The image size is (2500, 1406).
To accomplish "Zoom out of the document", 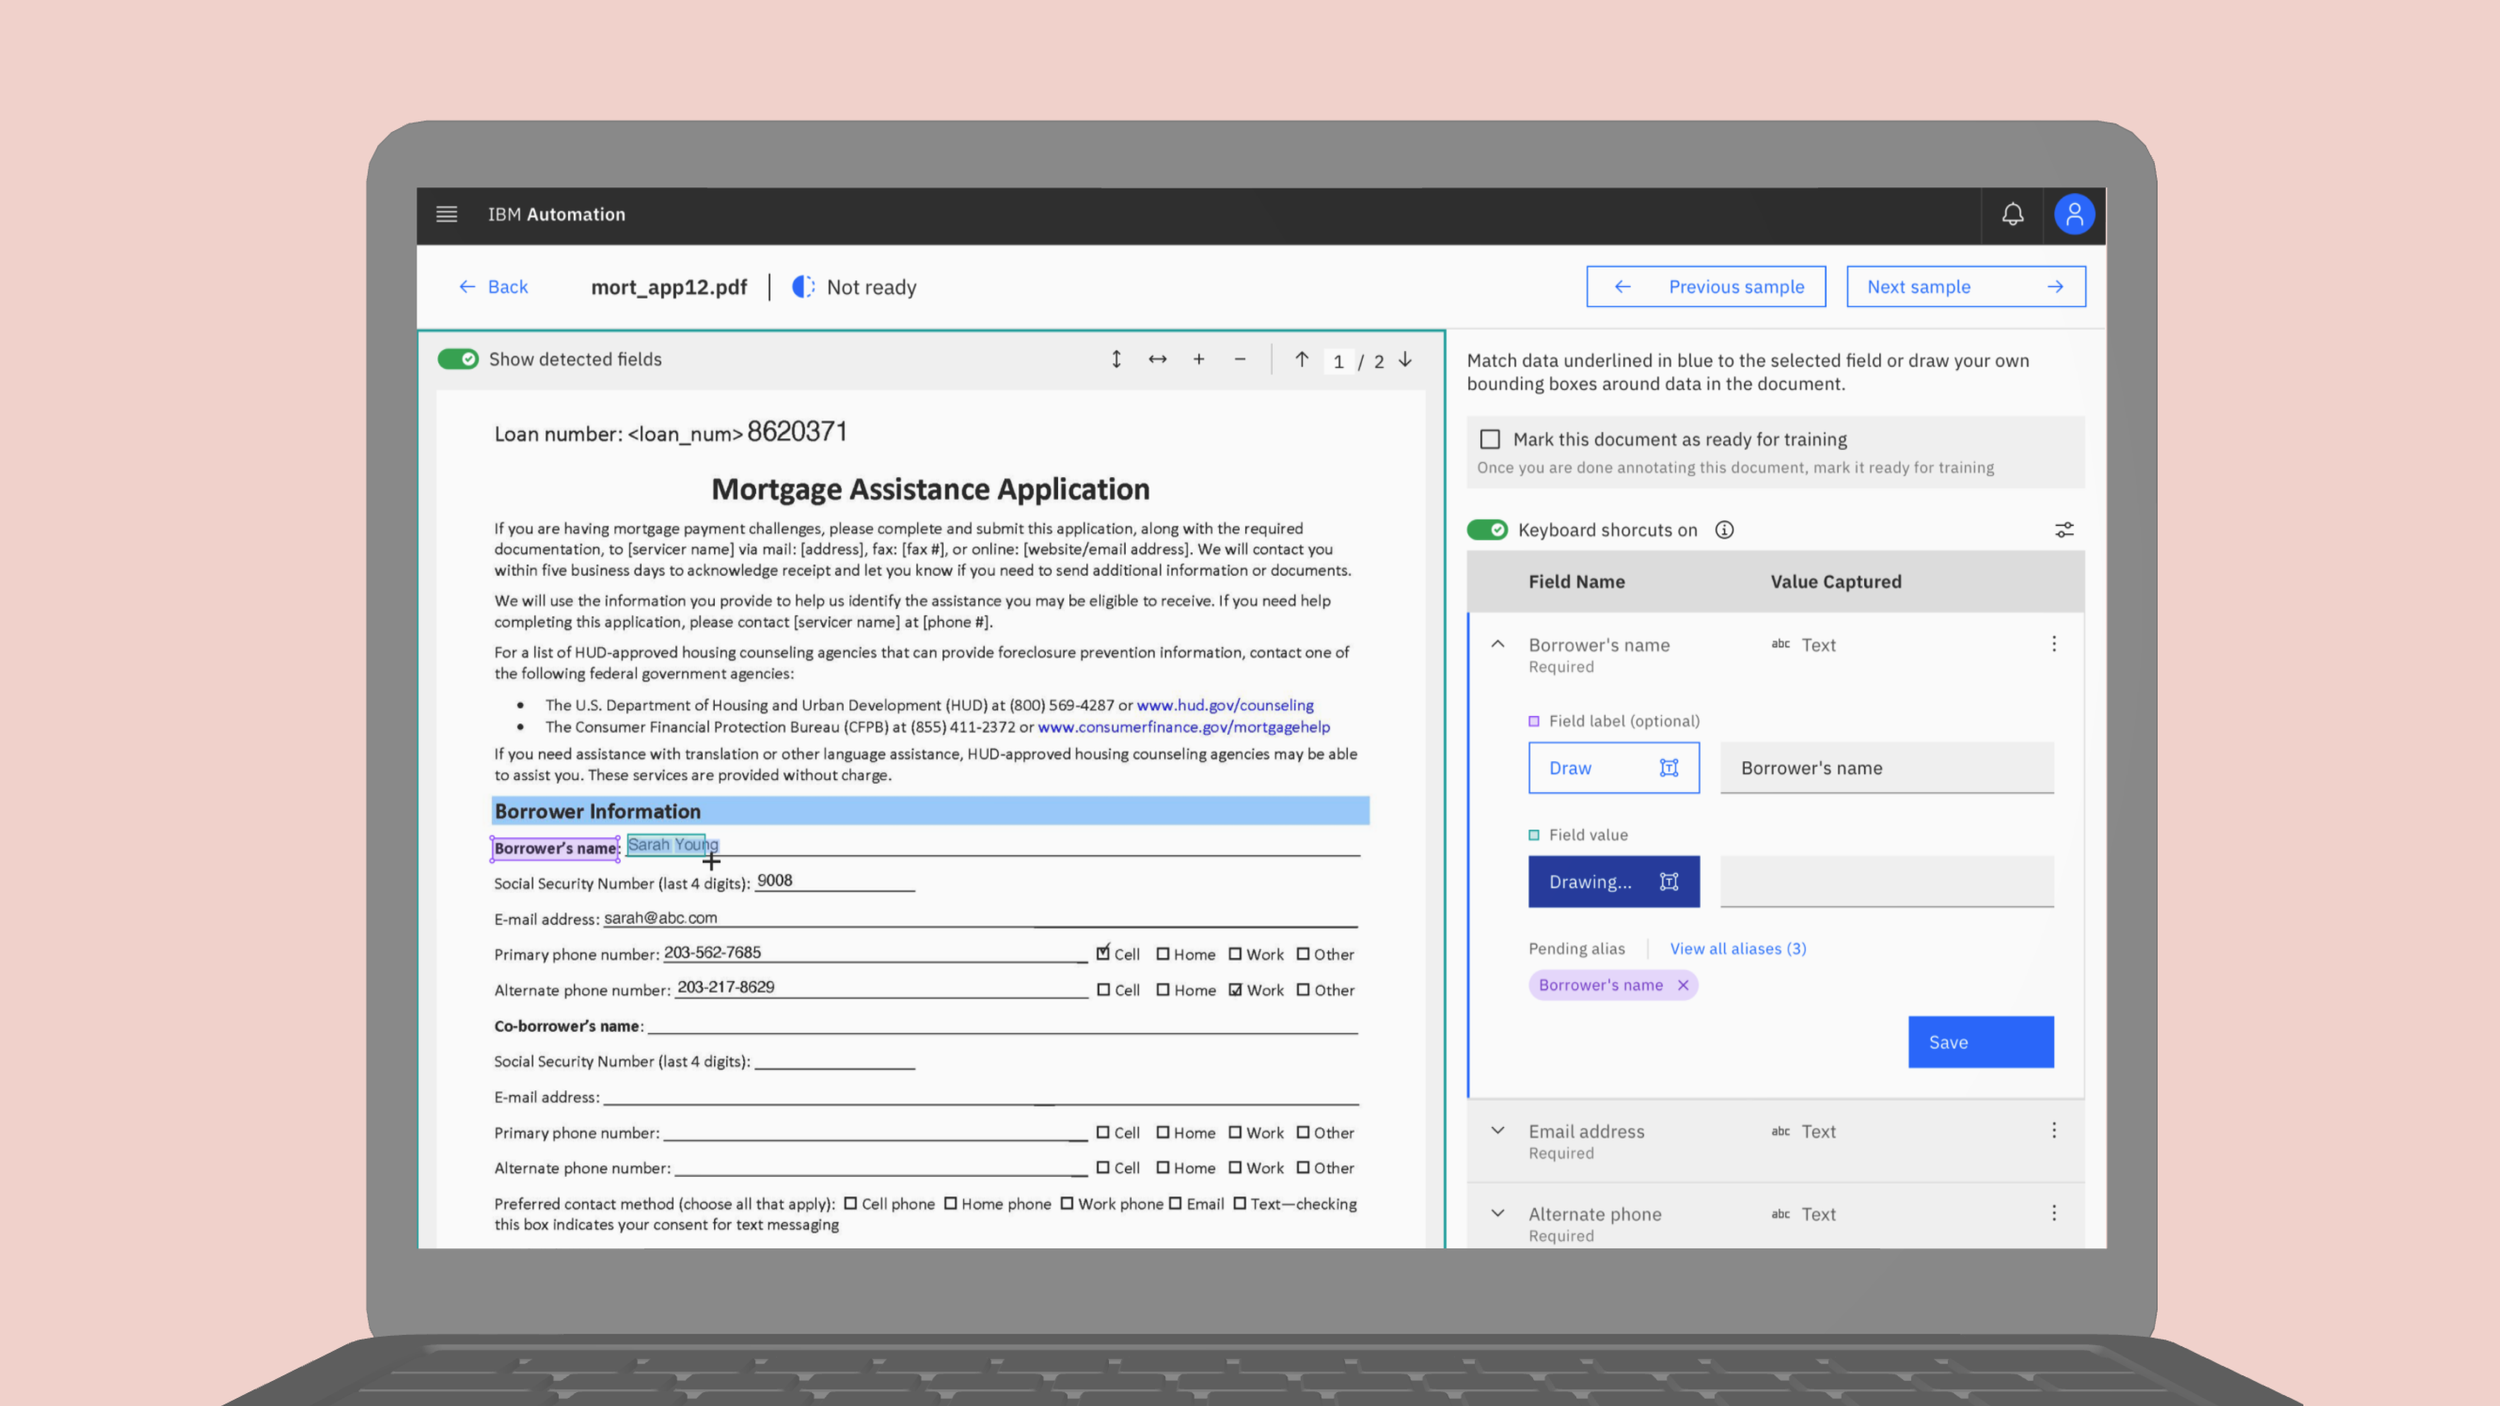I will click(1240, 359).
